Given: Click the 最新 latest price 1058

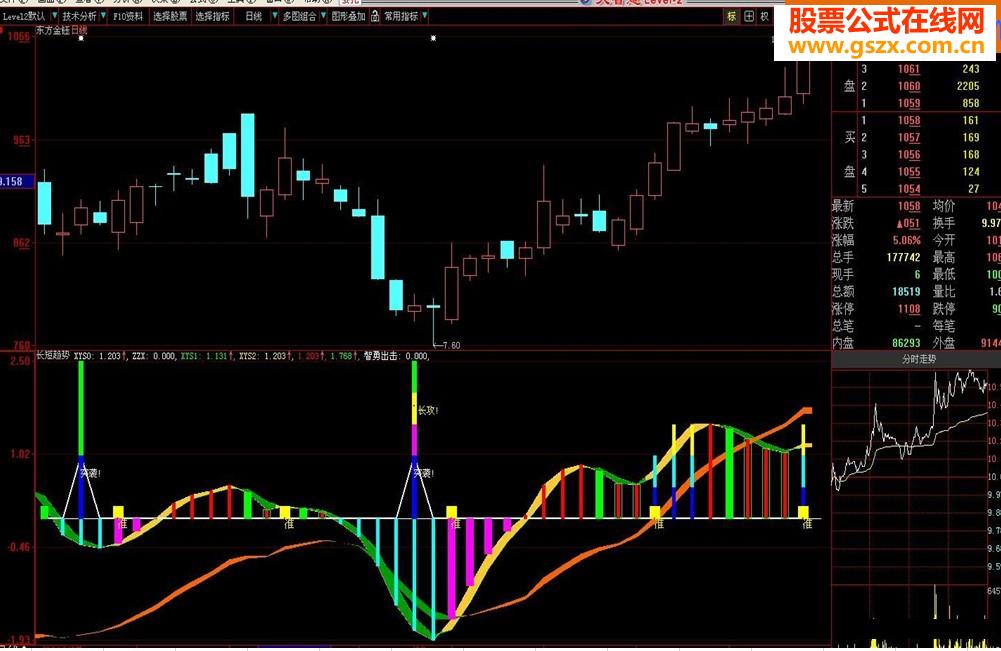Looking at the screenshot, I should tap(908, 206).
